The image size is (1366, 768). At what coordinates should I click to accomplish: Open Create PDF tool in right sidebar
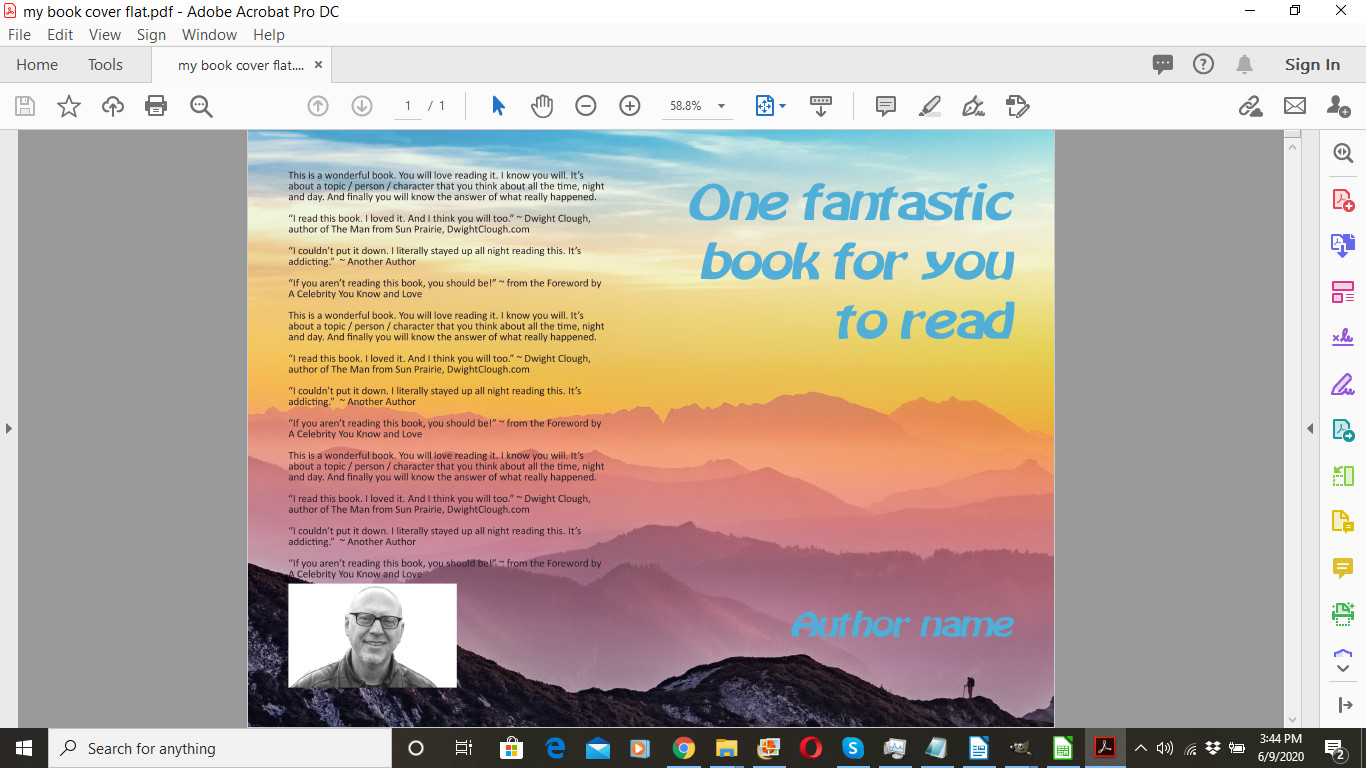pos(1342,200)
